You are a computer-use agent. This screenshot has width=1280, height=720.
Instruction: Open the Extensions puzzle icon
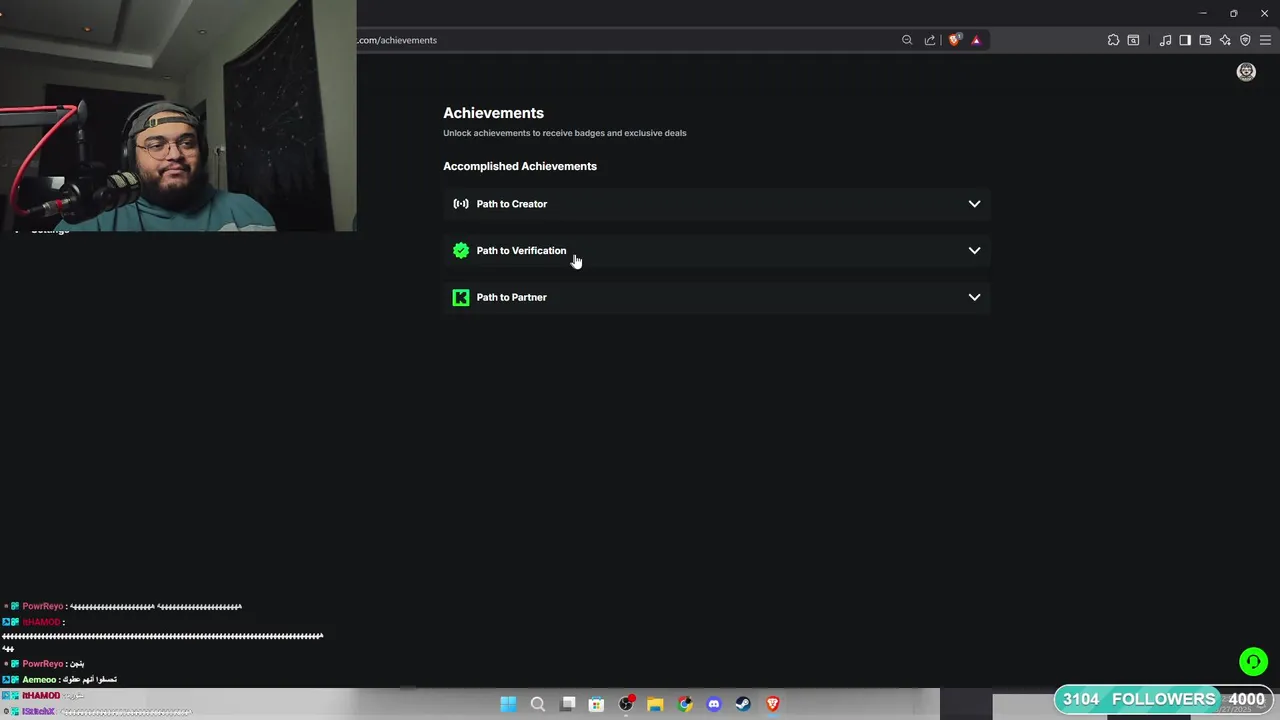tap(1113, 40)
